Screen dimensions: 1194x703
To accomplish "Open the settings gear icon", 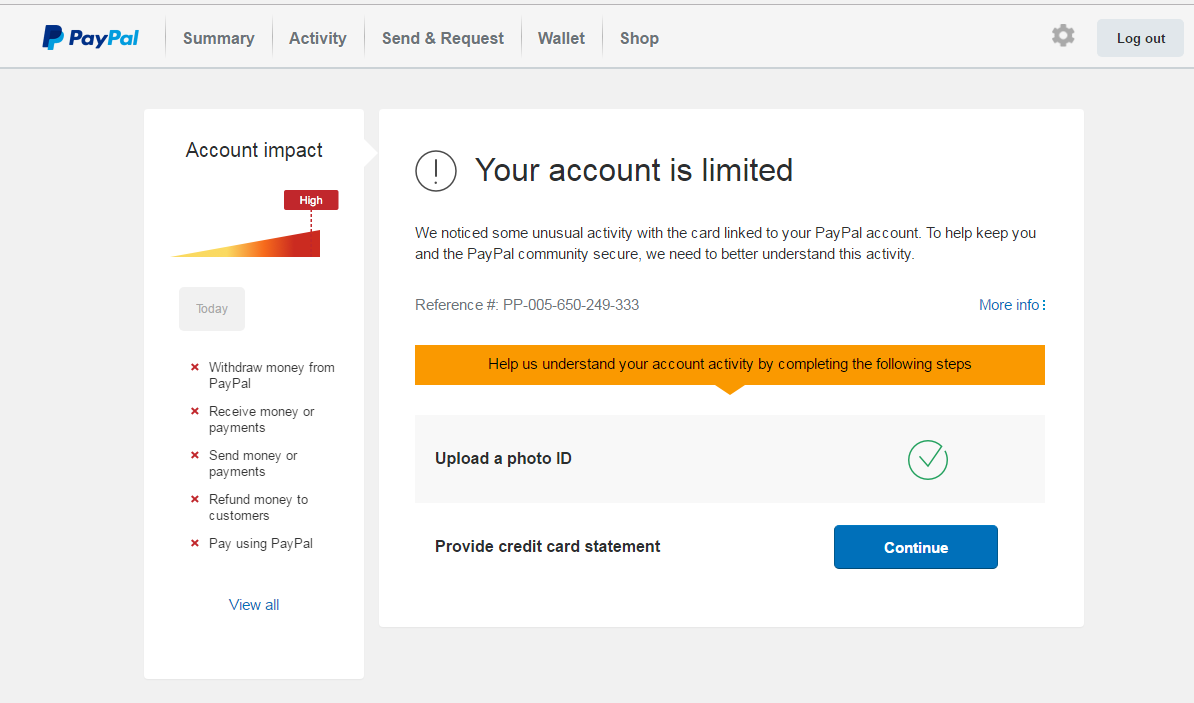I will [1063, 36].
